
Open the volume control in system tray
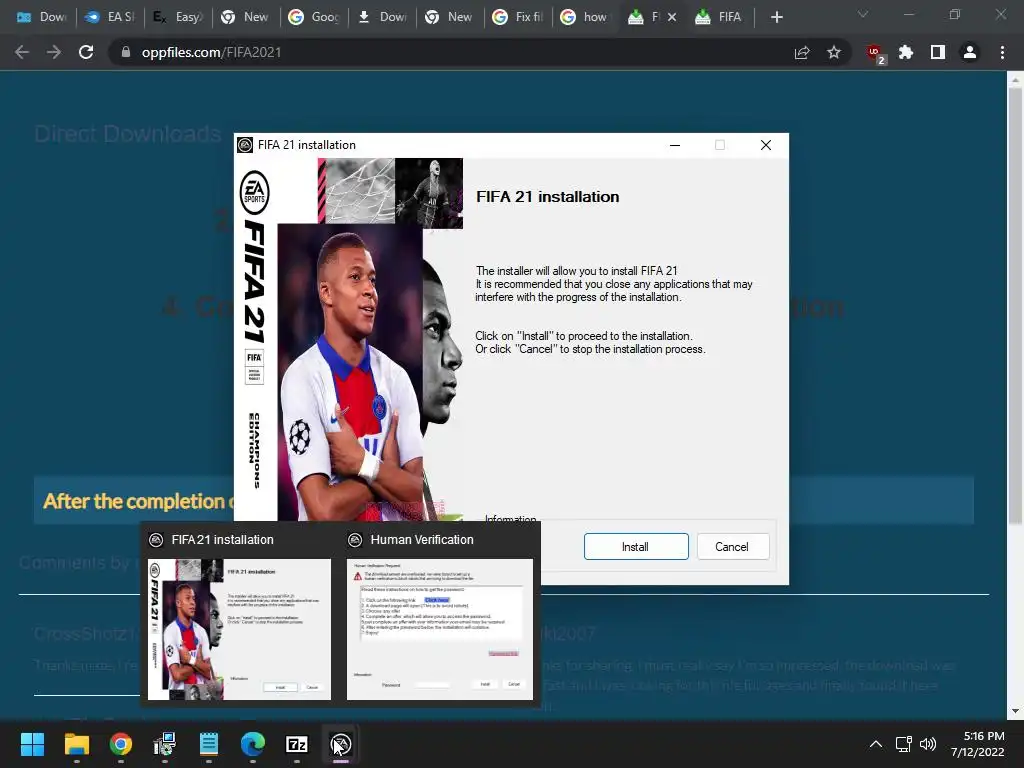[927, 744]
